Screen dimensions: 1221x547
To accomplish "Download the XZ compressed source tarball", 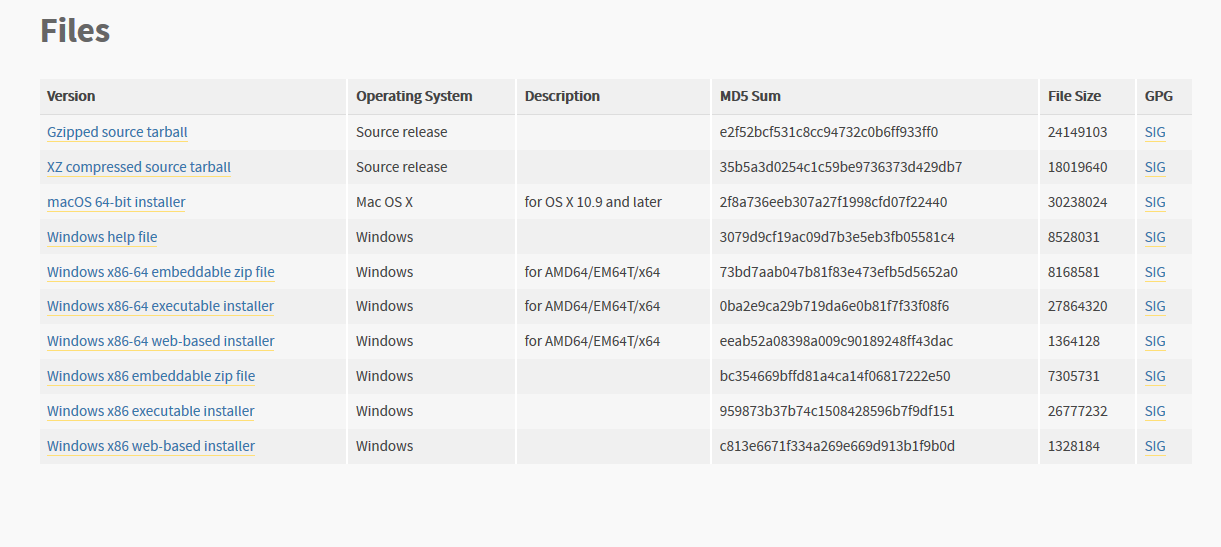I will click(x=139, y=167).
